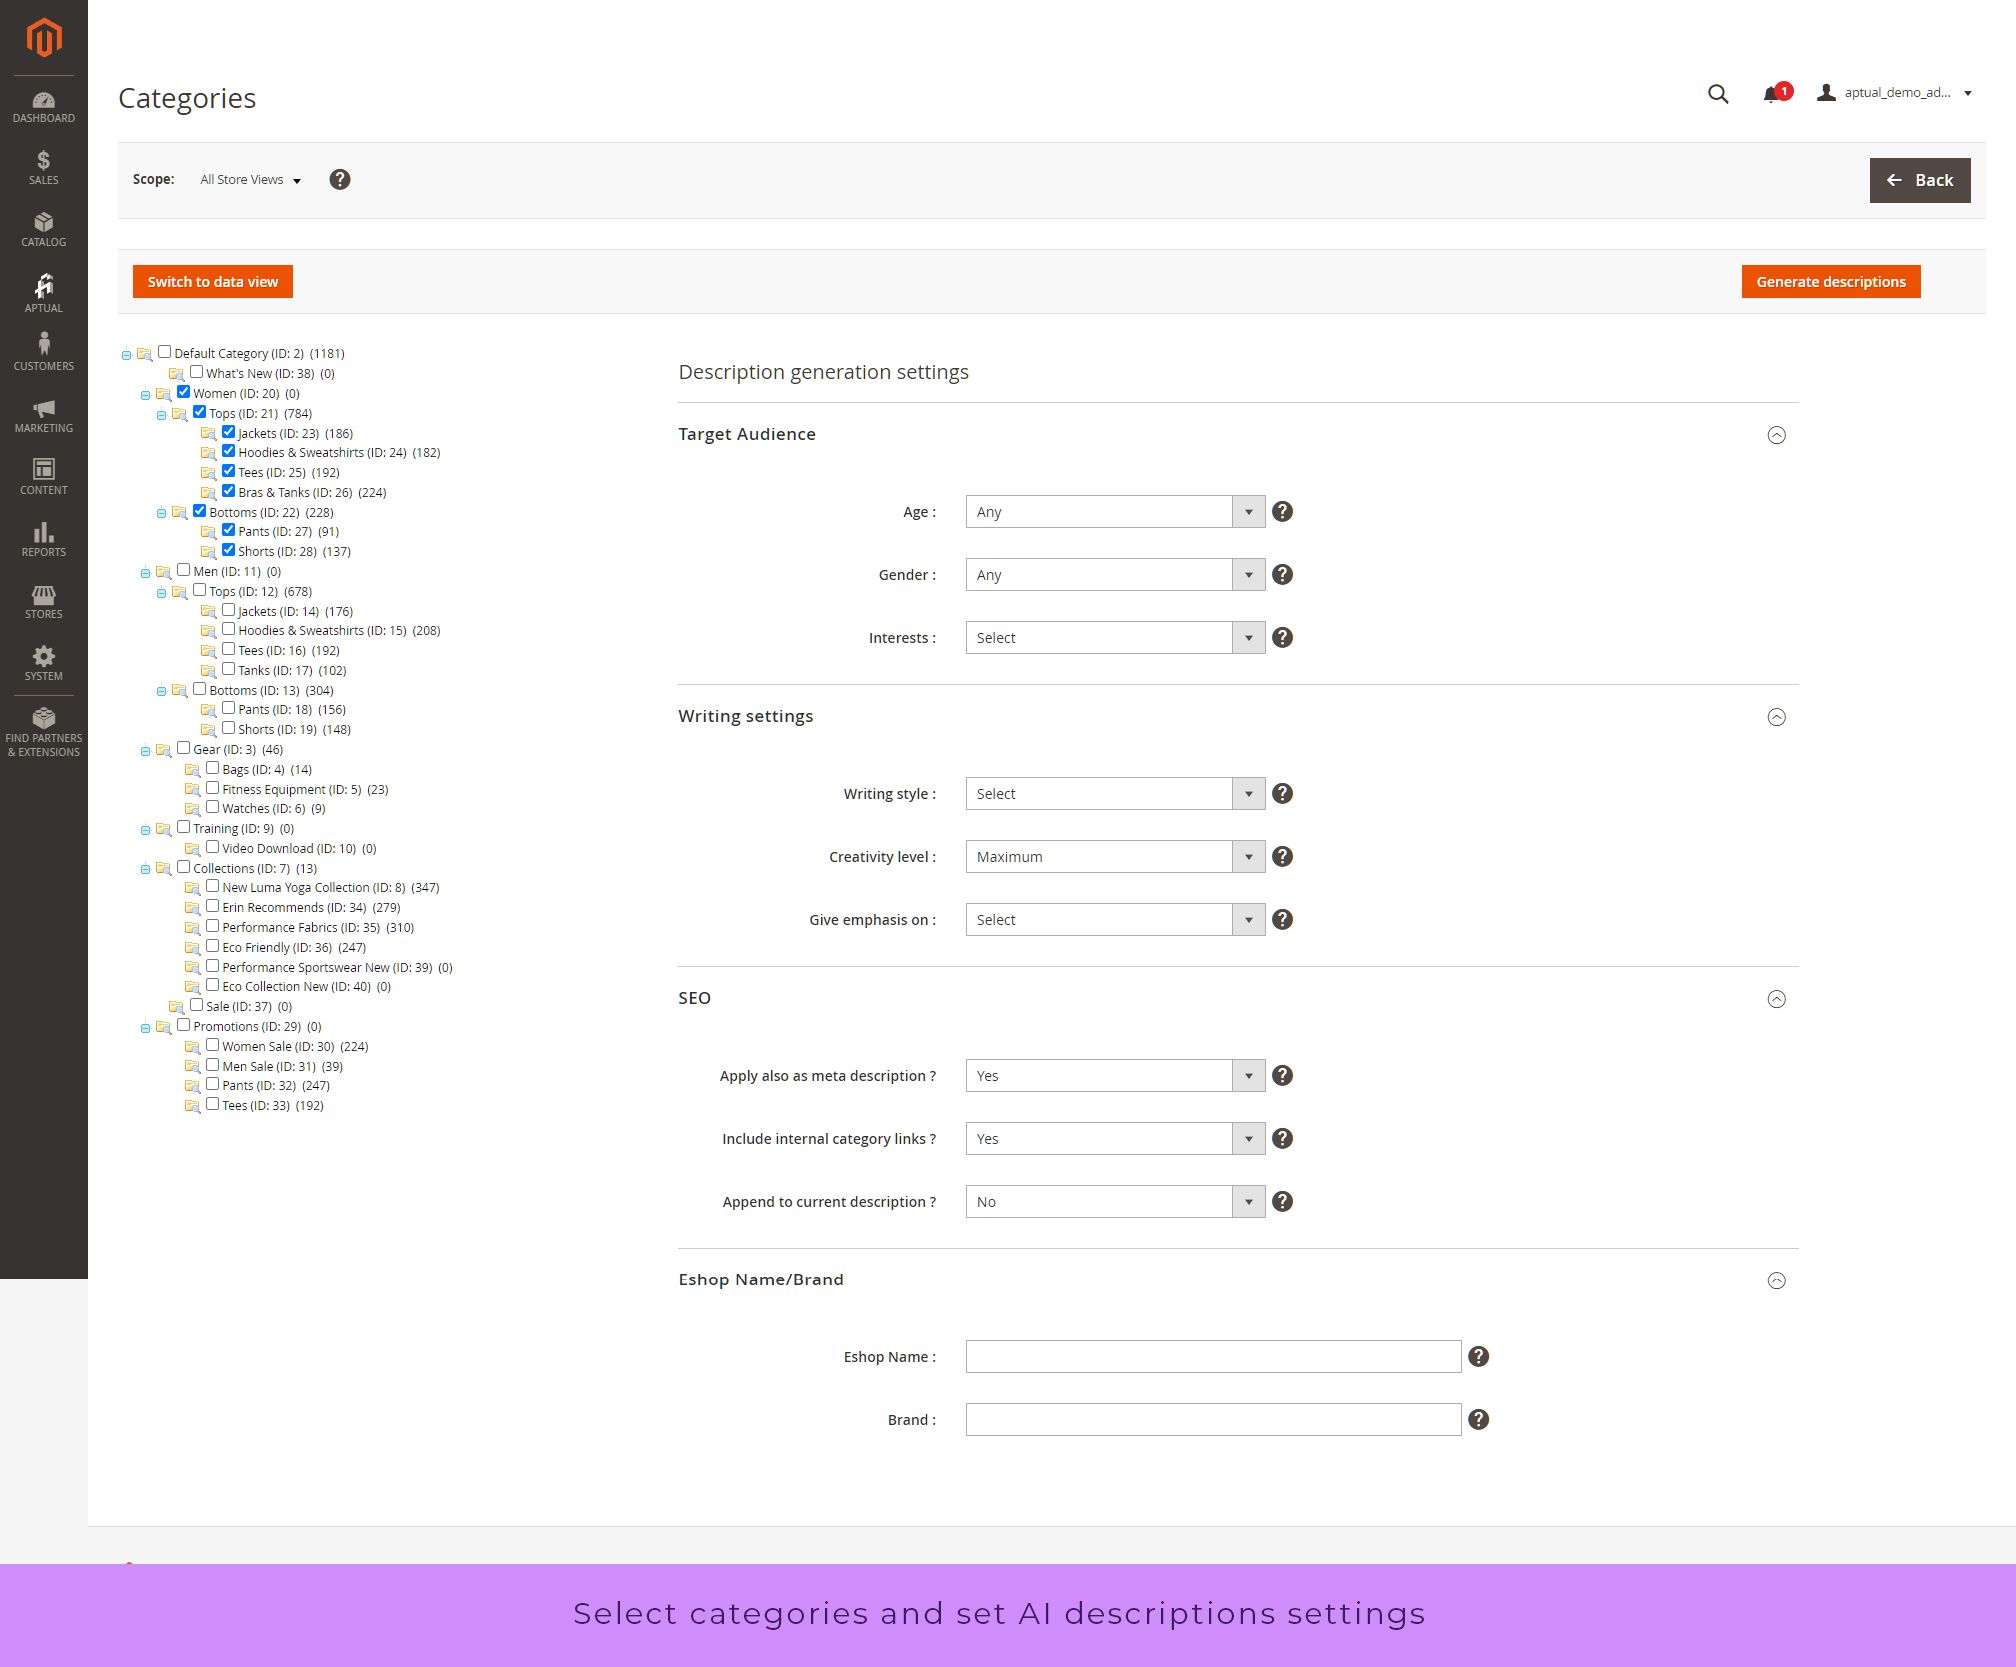The image size is (2016, 1667).
Task: Click help icon beside Creativity level
Action: [x=1282, y=857]
